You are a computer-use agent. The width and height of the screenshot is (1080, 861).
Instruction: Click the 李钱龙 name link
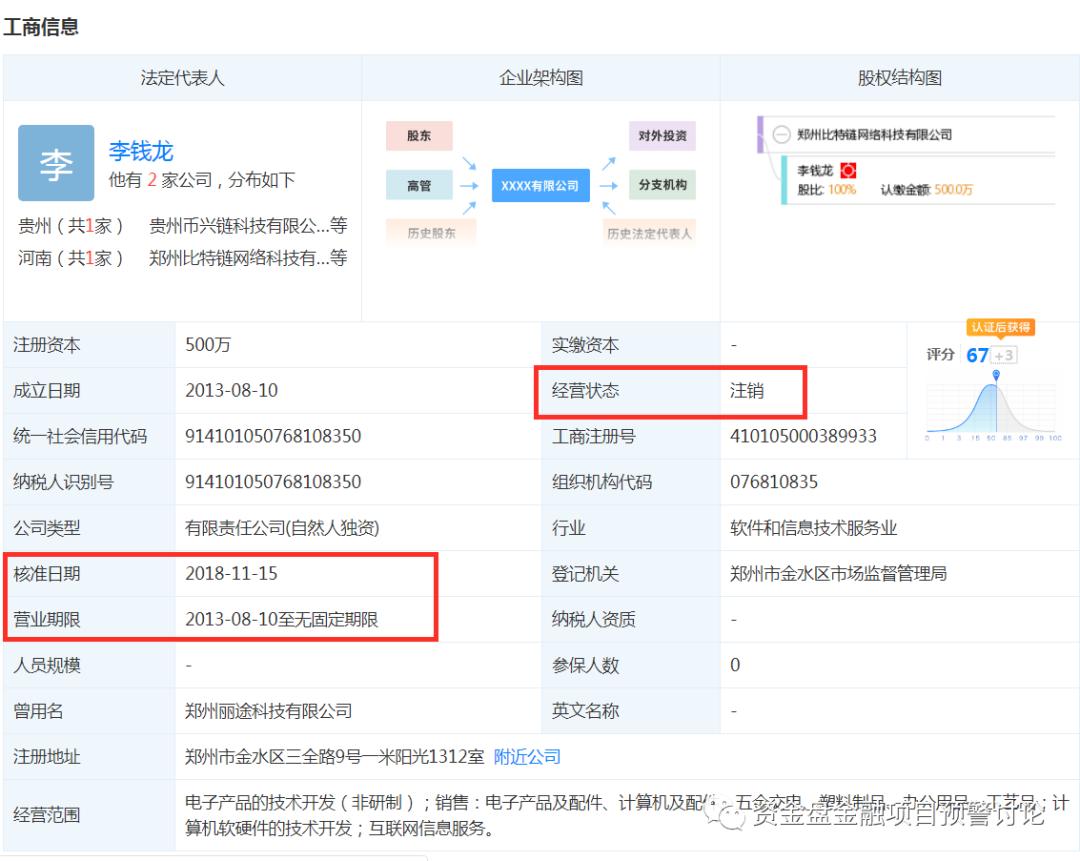140,151
